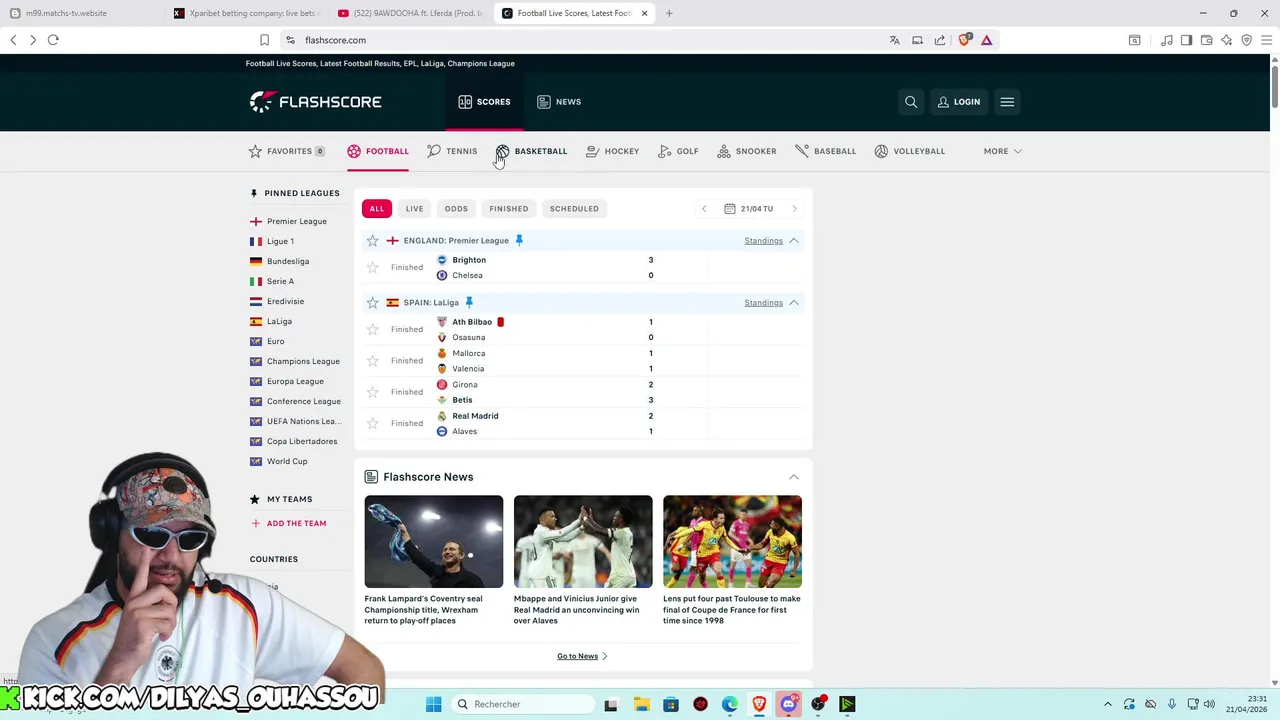Open the Tennis sport tab
The height and width of the screenshot is (720, 1280).
[452, 151]
